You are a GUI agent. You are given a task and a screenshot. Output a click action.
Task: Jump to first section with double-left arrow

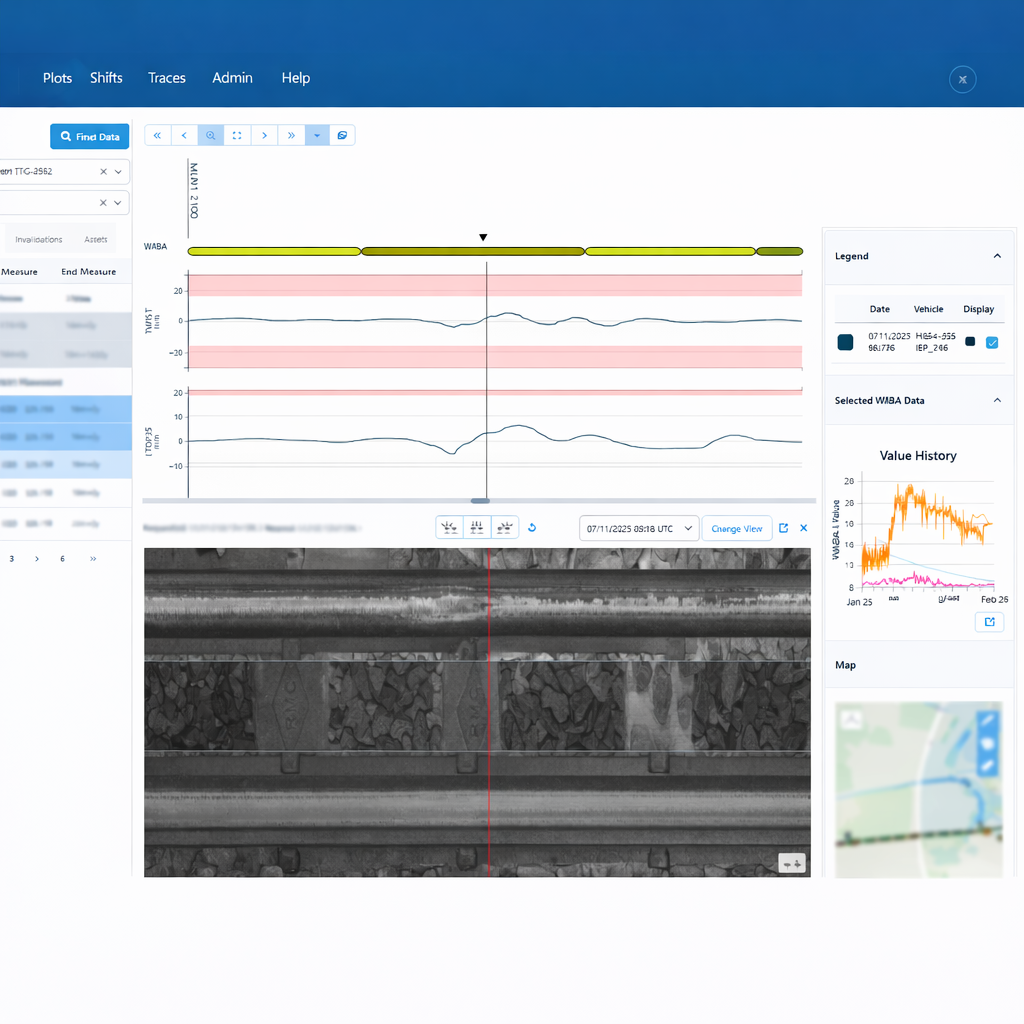(x=157, y=135)
